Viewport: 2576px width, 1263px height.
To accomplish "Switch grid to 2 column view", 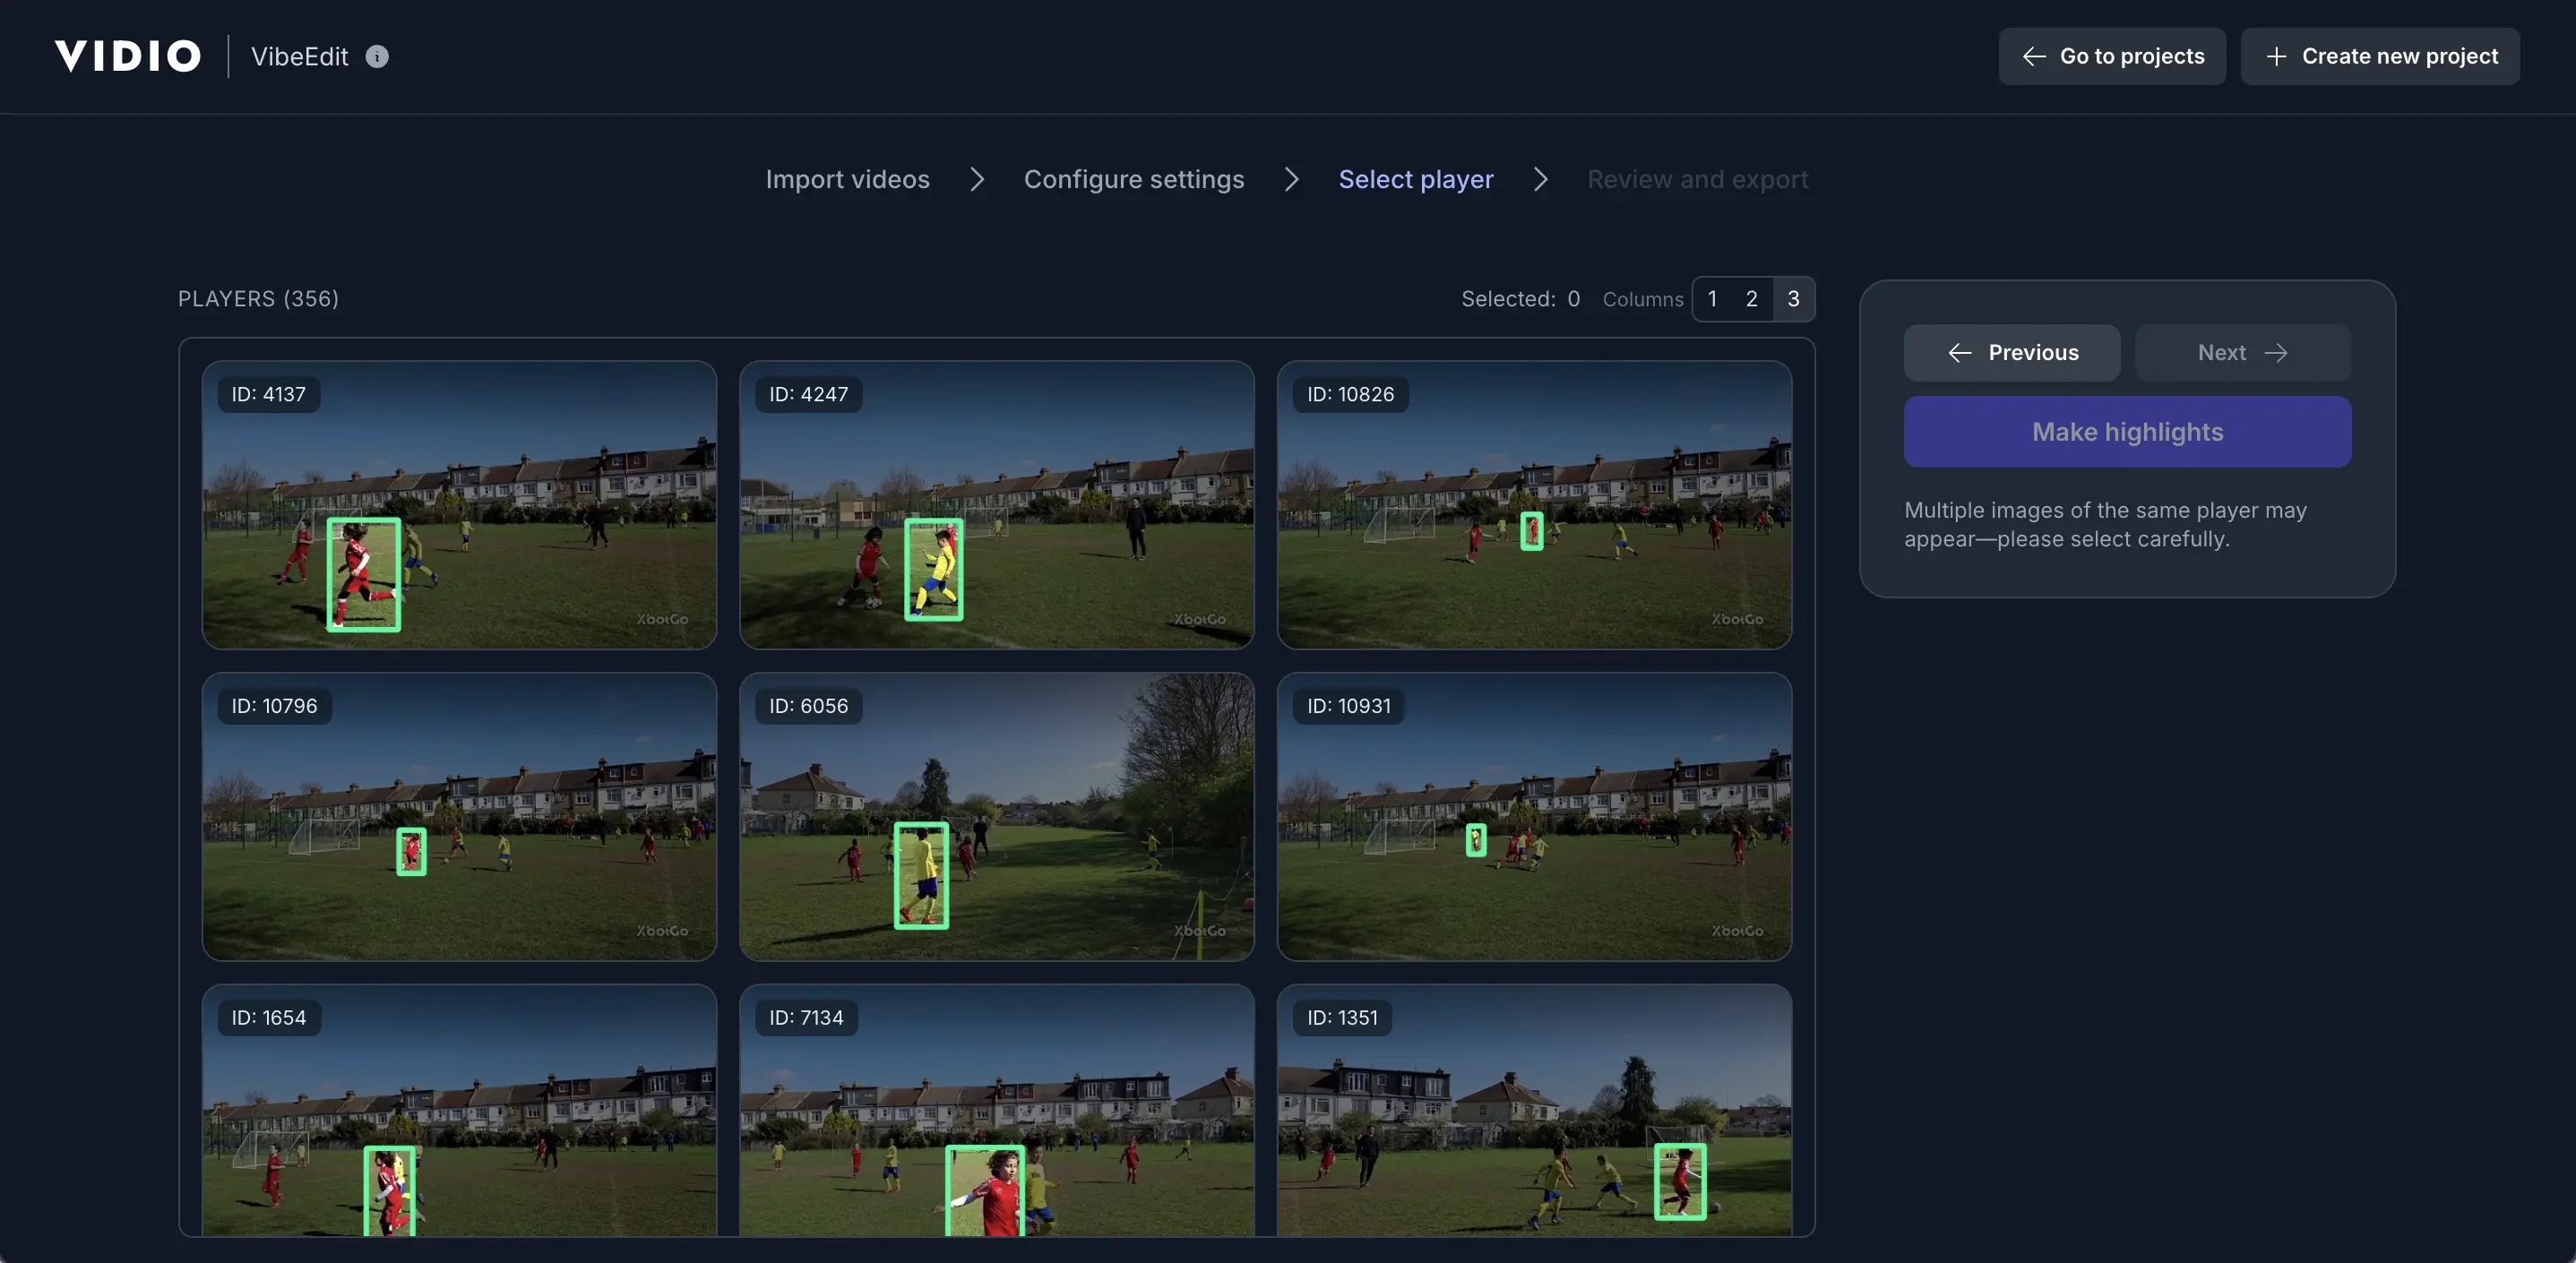I will point(1751,298).
